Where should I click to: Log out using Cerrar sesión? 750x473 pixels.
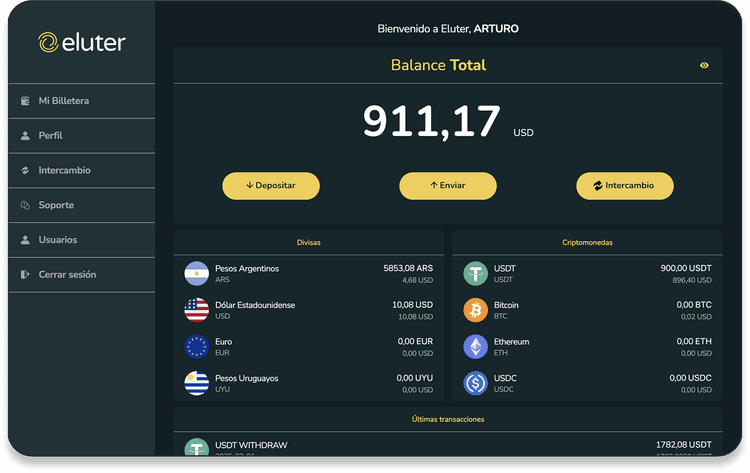67,275
